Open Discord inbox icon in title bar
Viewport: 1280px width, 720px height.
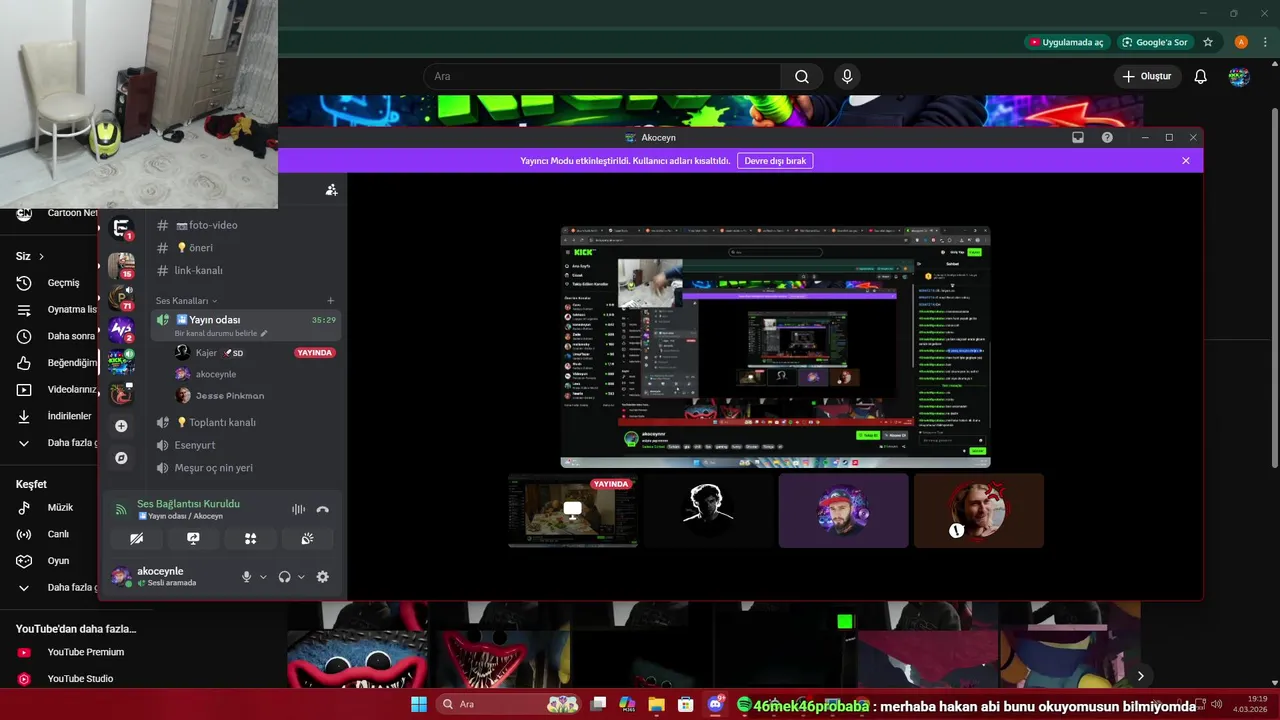click(x=1078, y=138)
